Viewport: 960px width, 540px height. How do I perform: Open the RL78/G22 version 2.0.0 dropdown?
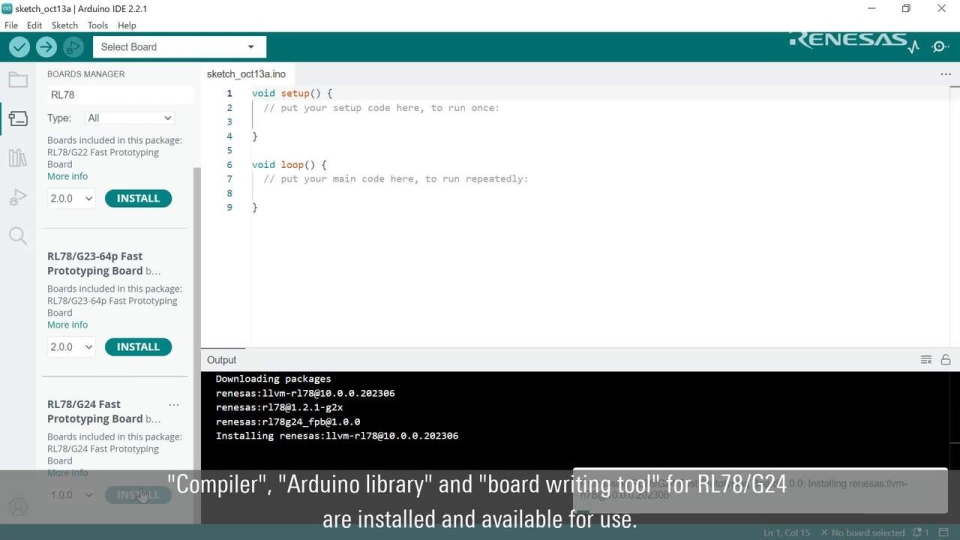click(x=71, y=198)
